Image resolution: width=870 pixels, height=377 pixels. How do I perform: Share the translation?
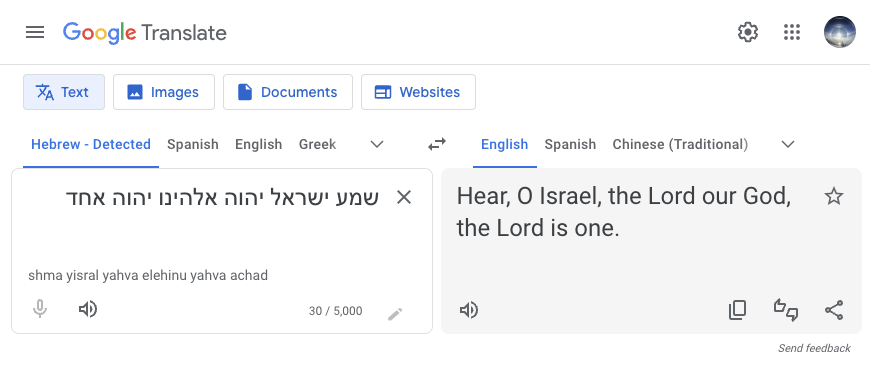click(834, 310)
